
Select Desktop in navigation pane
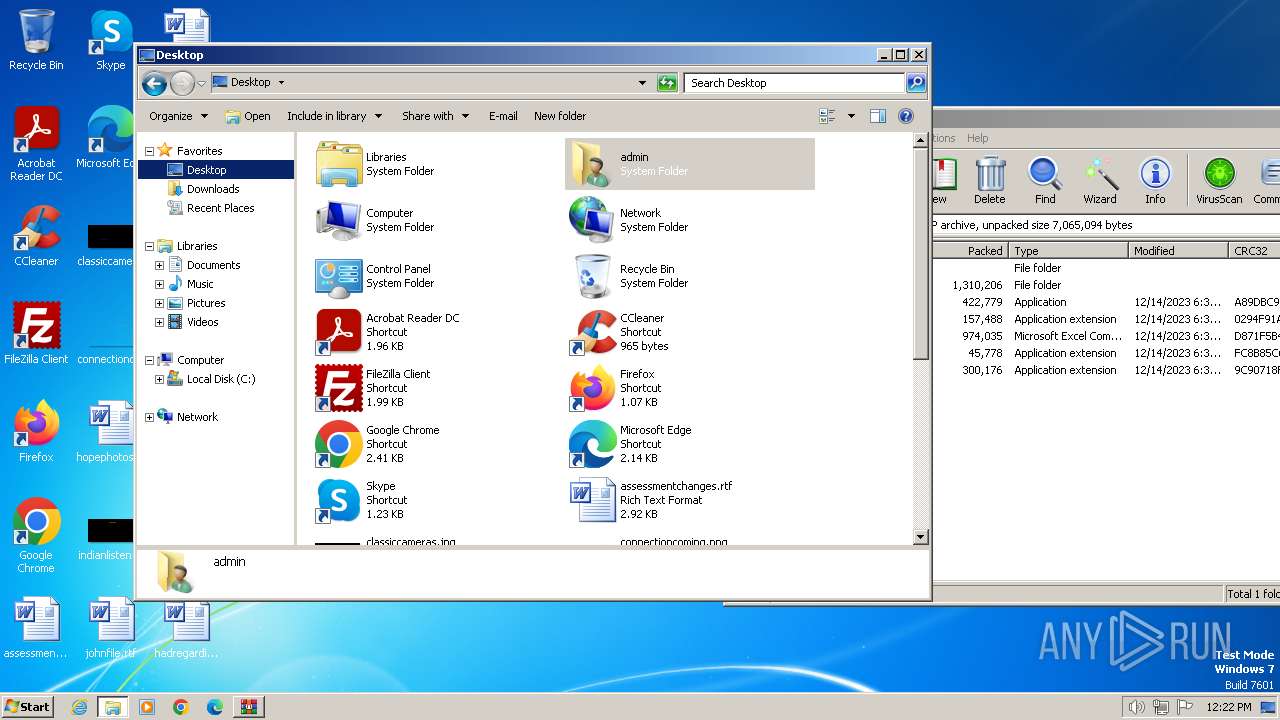(206, 170)
